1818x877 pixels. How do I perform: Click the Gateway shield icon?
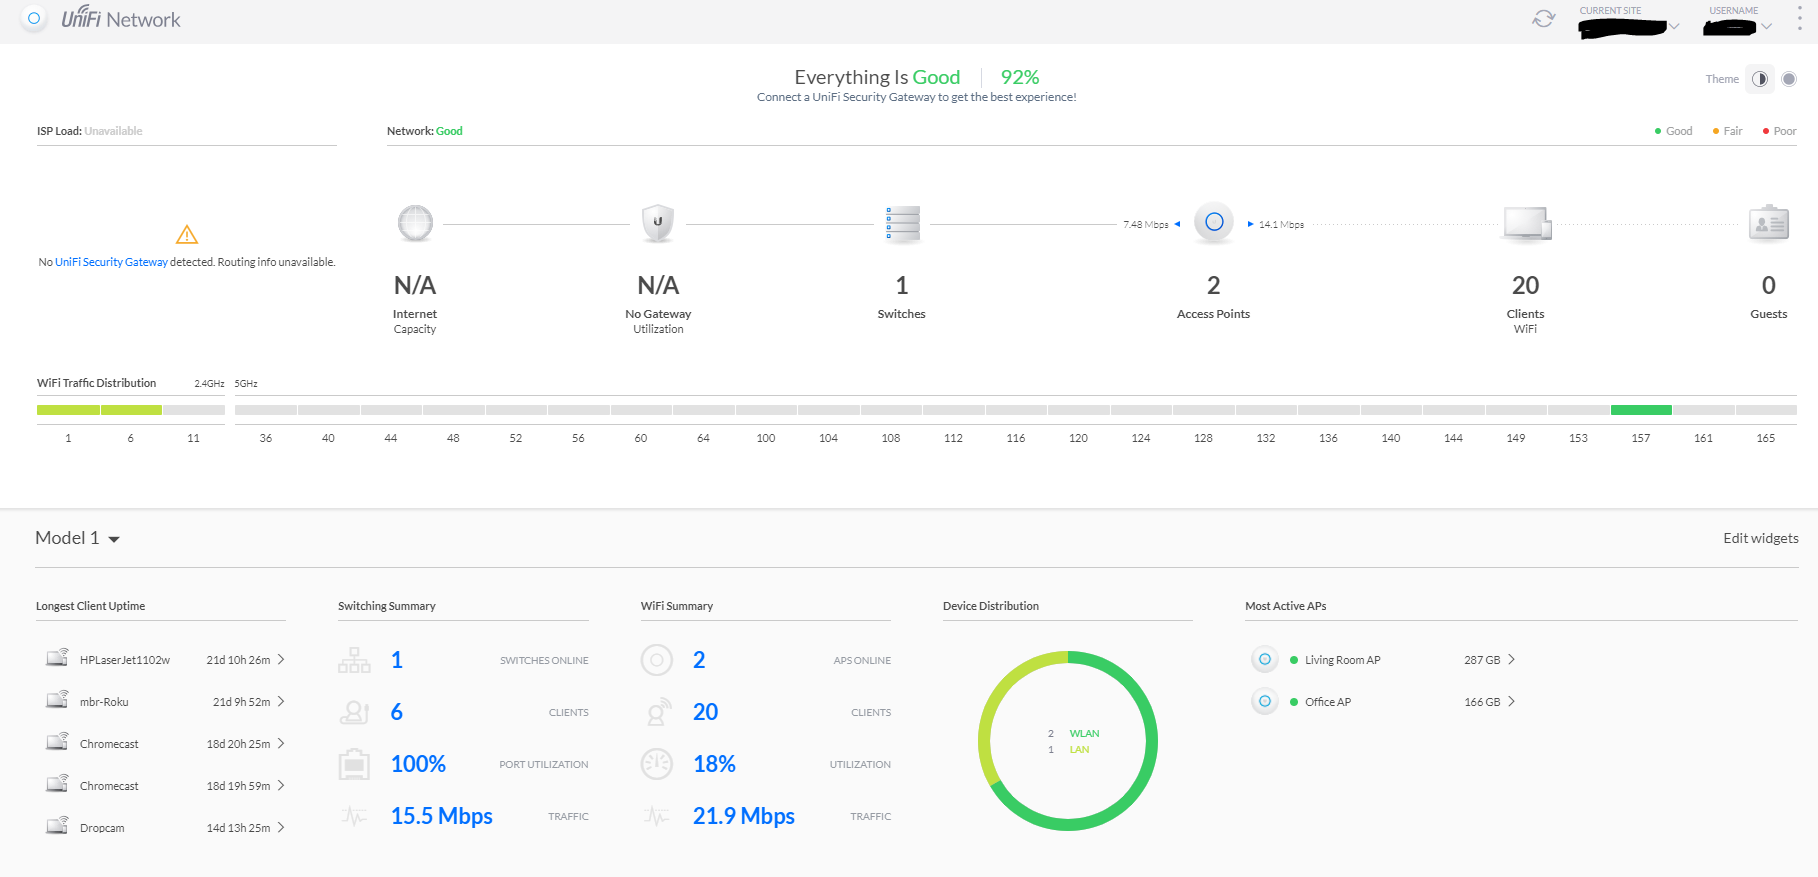point(658,224)
